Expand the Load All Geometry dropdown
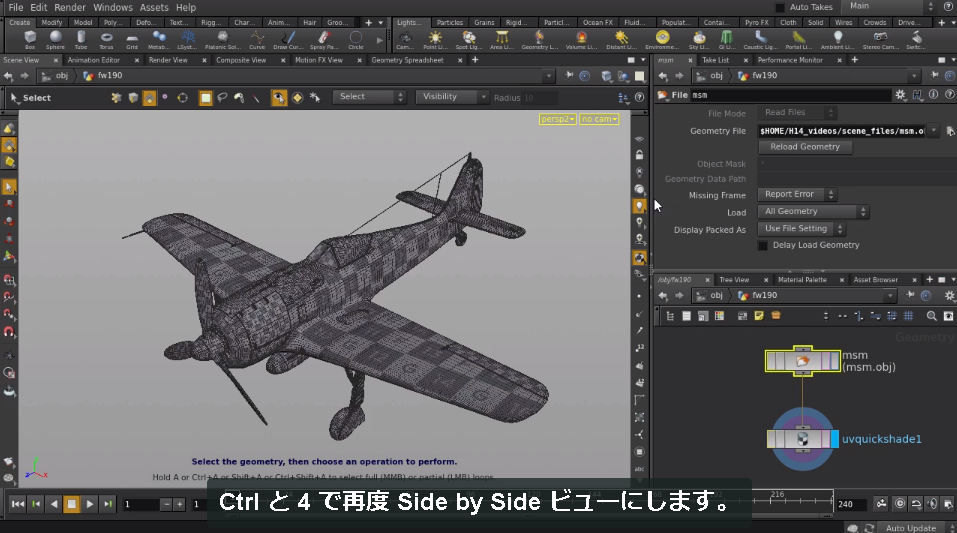 813,211
